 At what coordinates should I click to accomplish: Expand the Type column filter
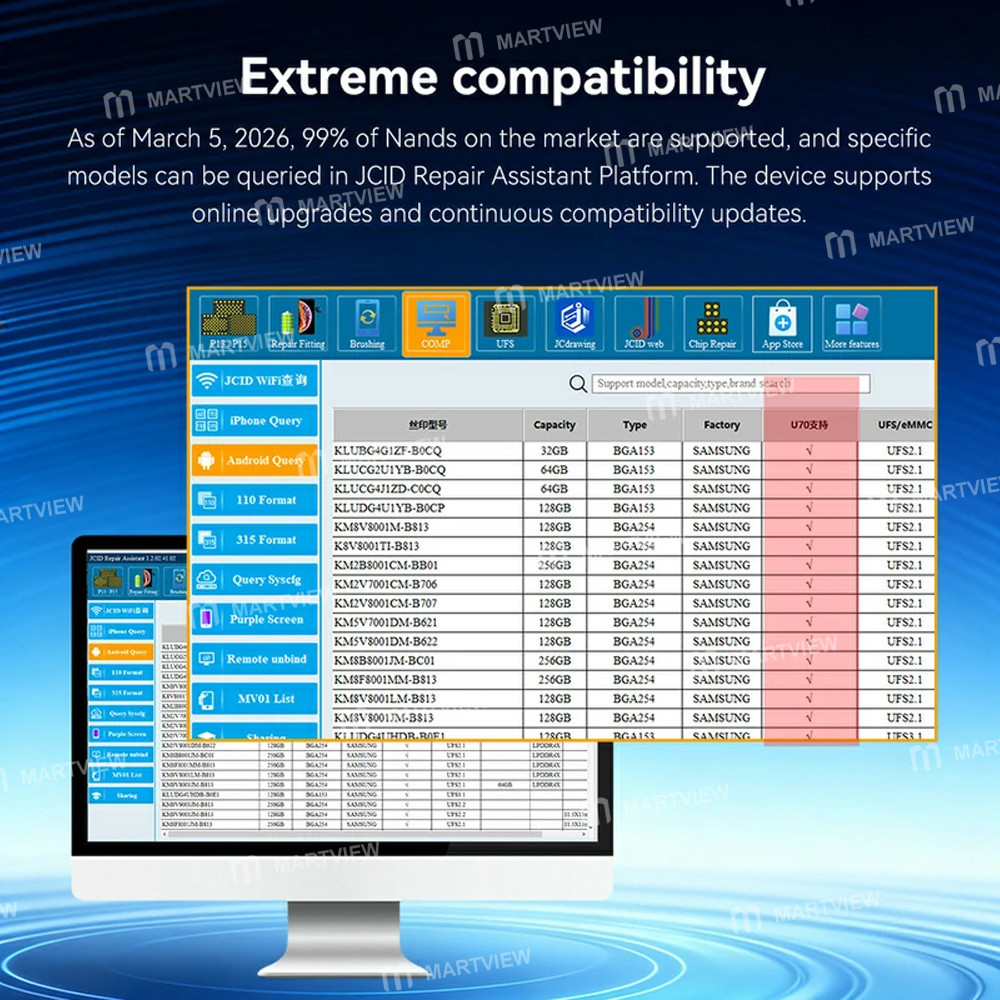633,425
